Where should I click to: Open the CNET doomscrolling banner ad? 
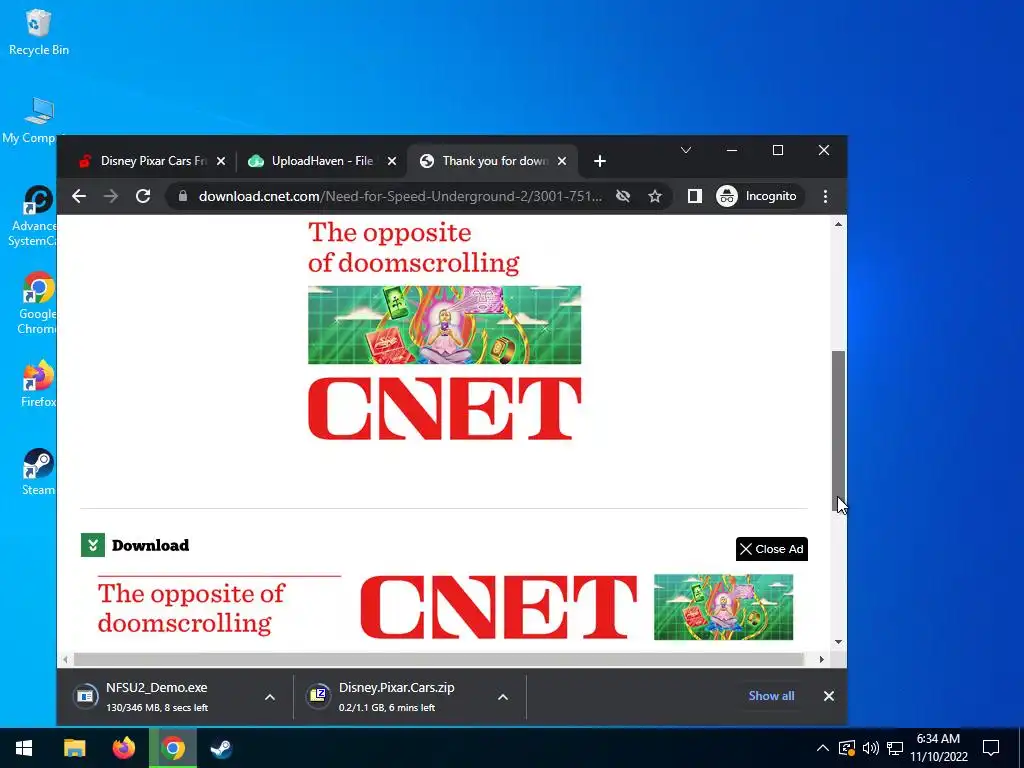click(x=445, y=607)
